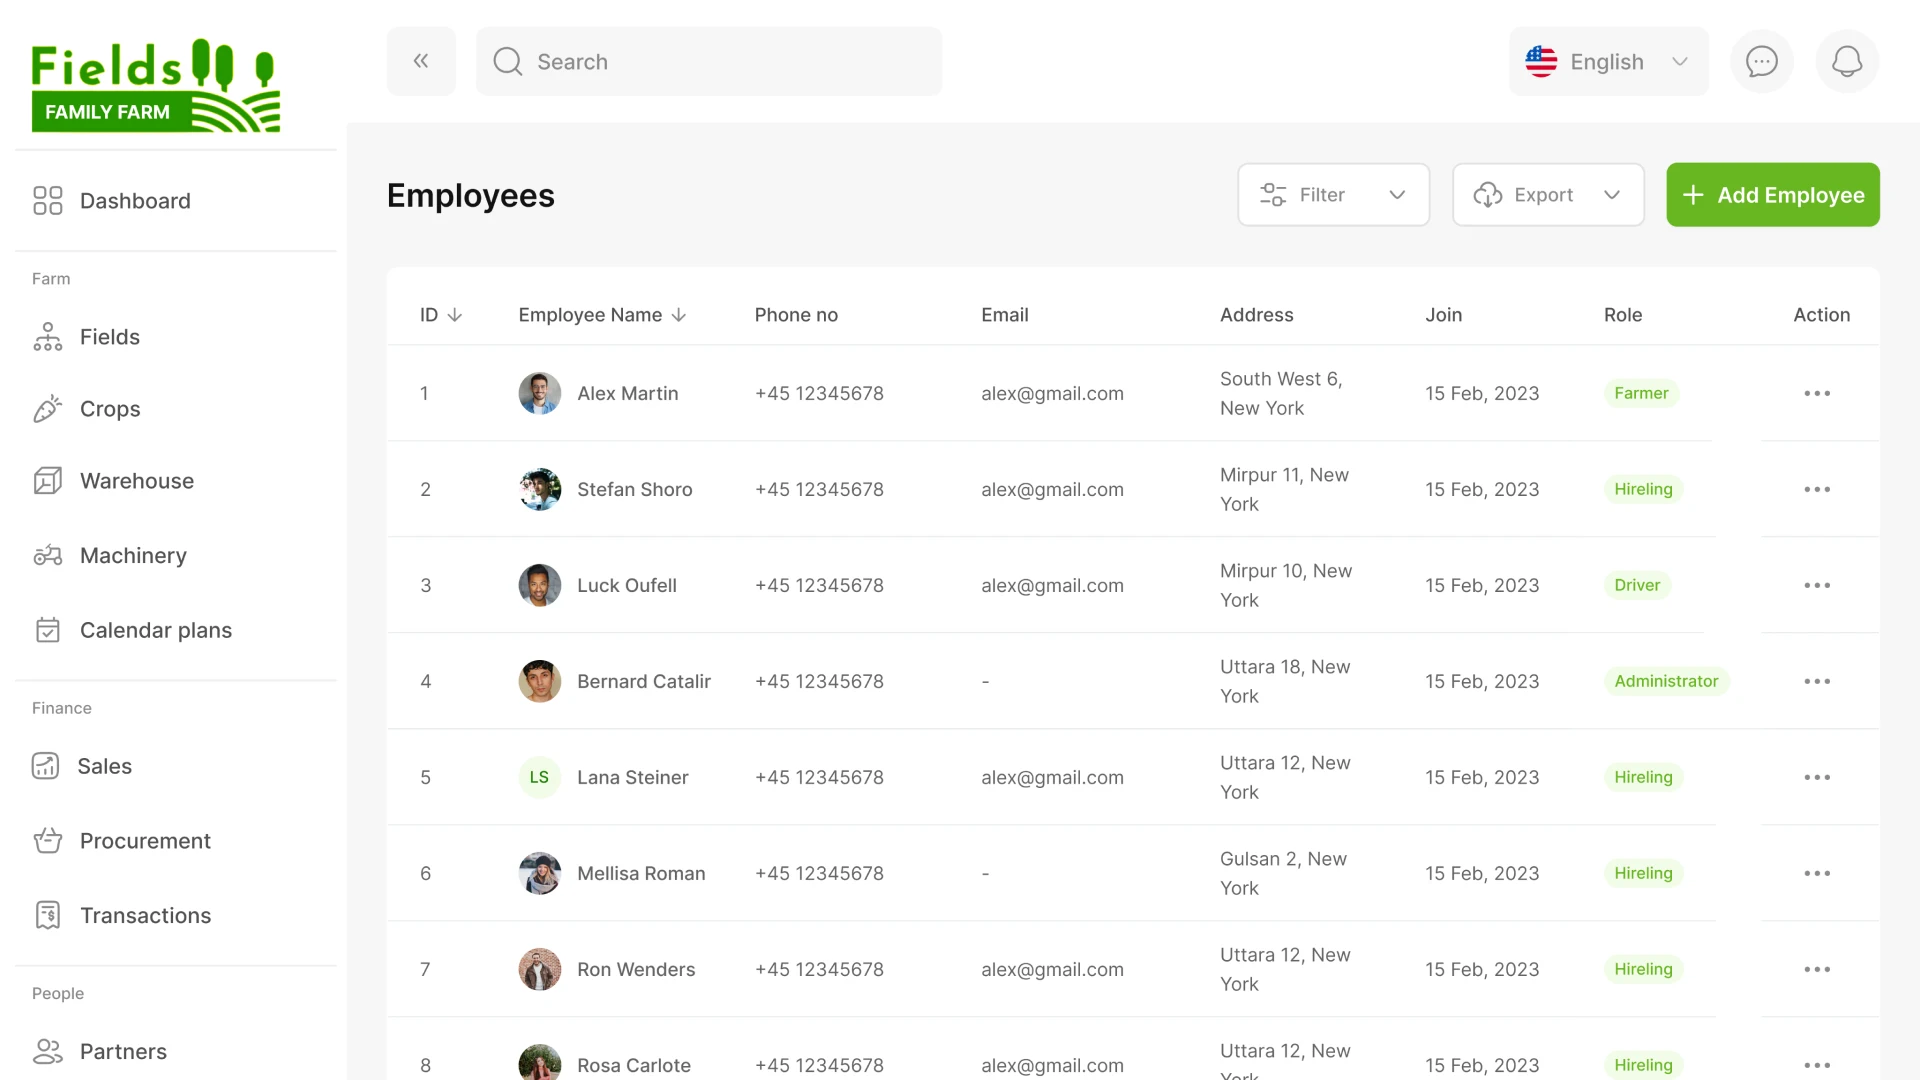Image resolution: width=1920 pixels, height=1080 pixels.
Task: Expand the Filter dropdown
Action: [x=1333, y=194]
